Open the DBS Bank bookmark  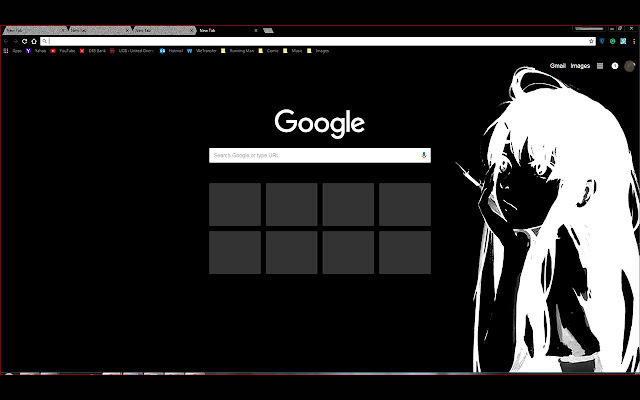tap(93, 51)
